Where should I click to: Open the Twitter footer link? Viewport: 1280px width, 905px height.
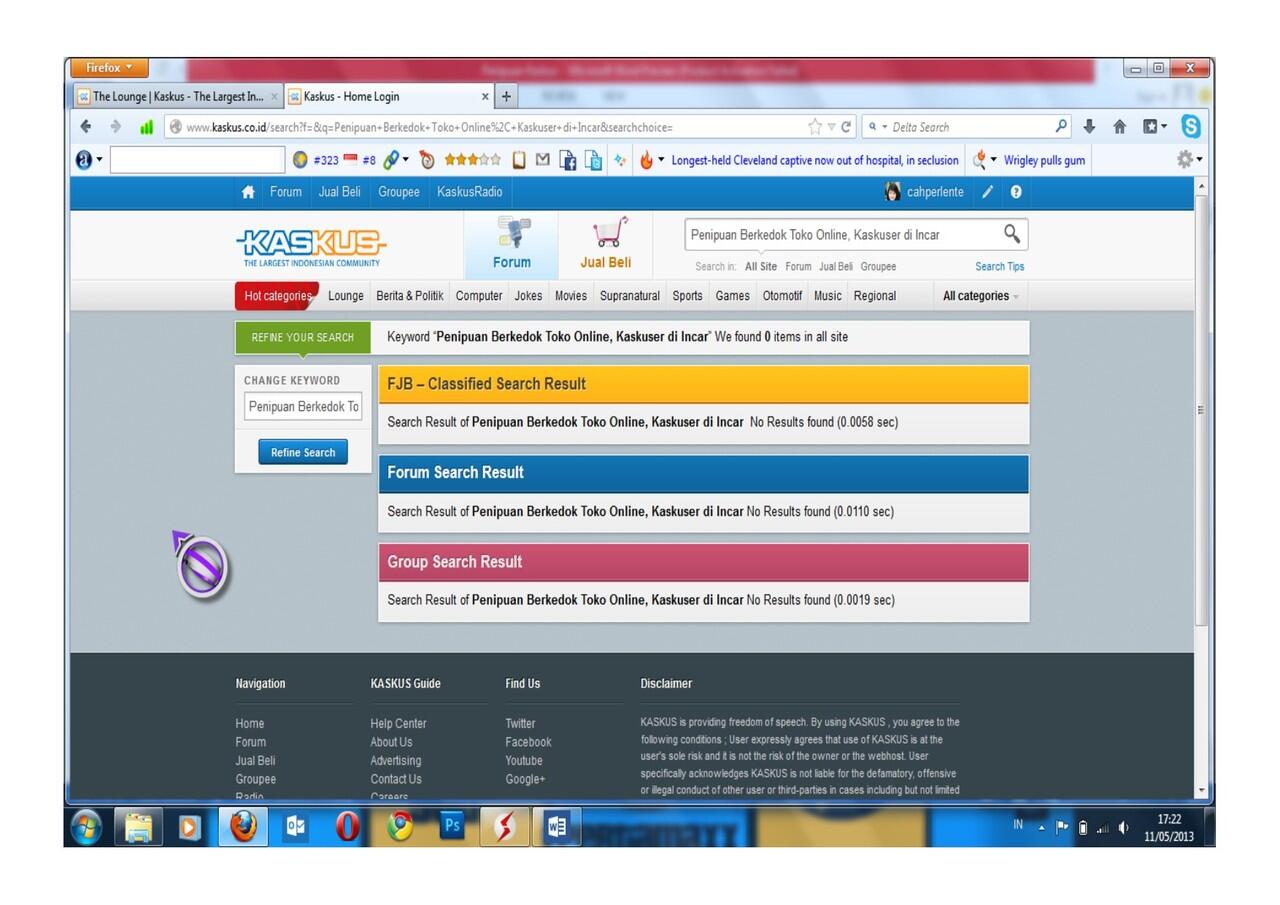(x=520, y=724)
